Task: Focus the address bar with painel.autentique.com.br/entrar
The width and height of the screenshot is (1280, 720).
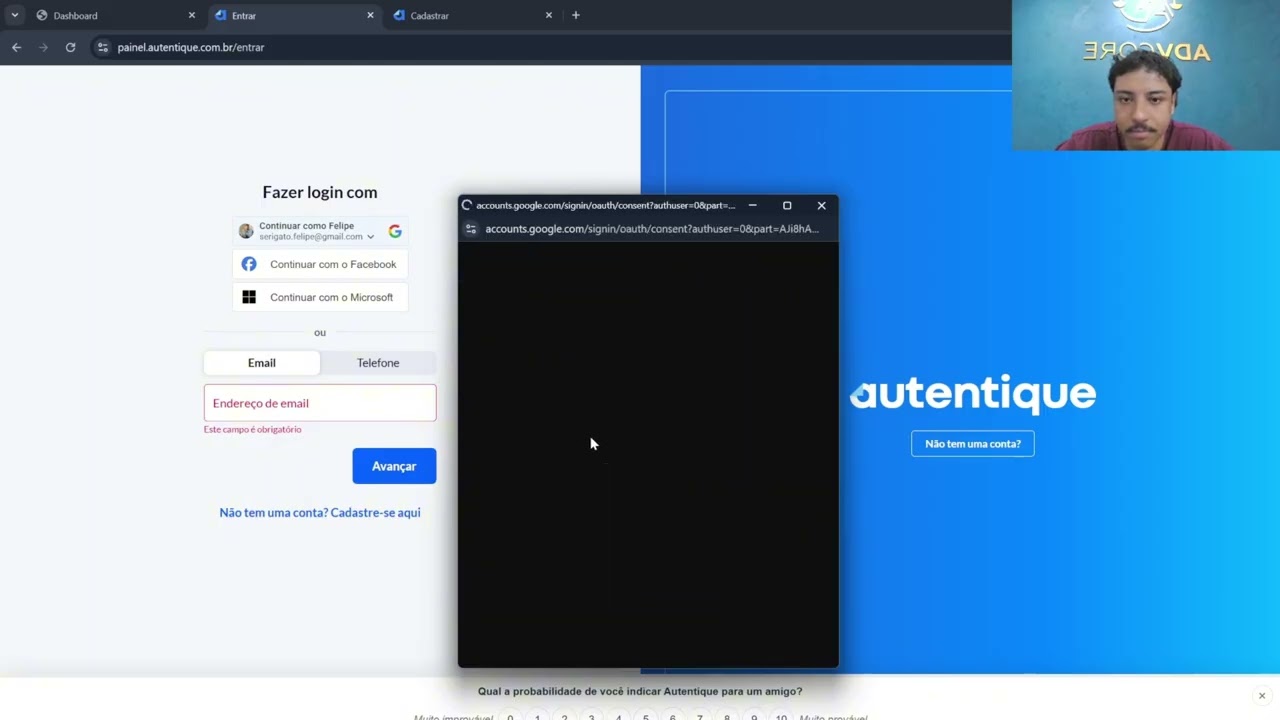Action: coord(190,47)
